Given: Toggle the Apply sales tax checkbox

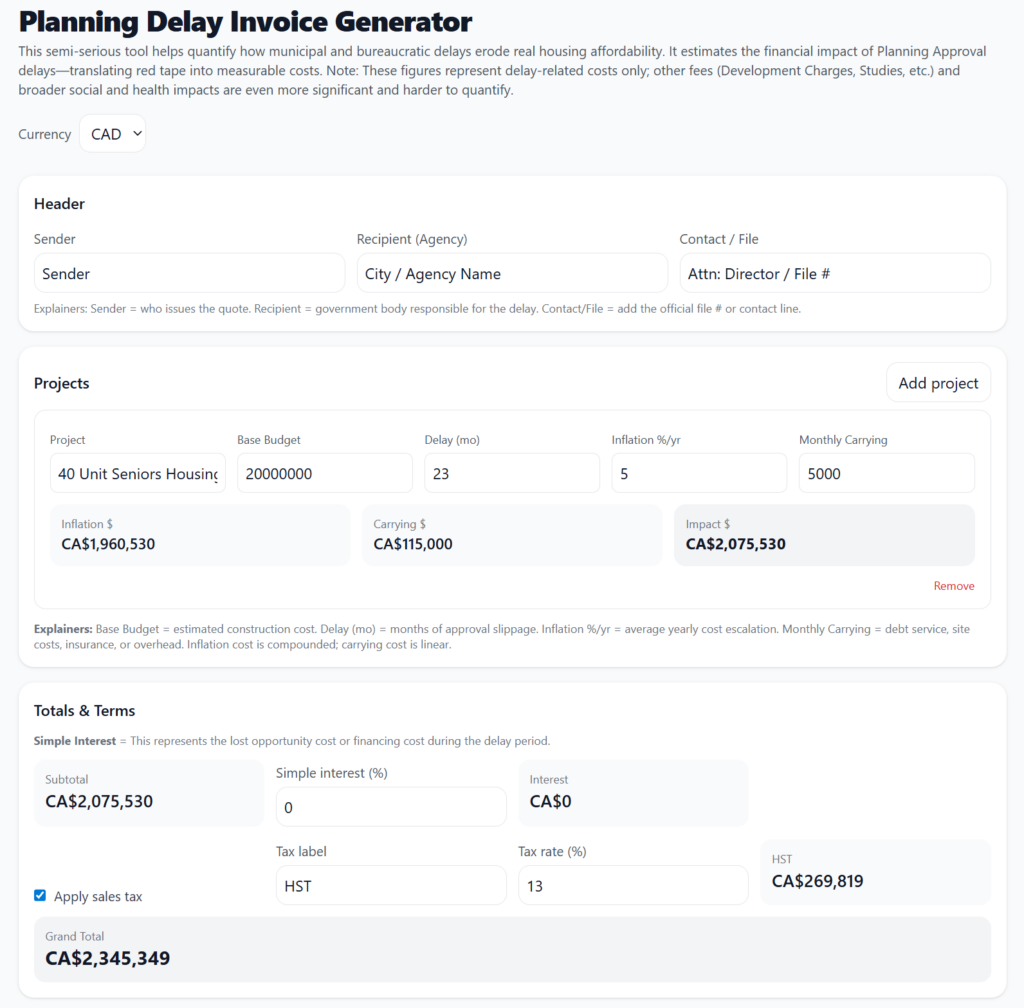Looking at the screenshot, I should 39,895.
